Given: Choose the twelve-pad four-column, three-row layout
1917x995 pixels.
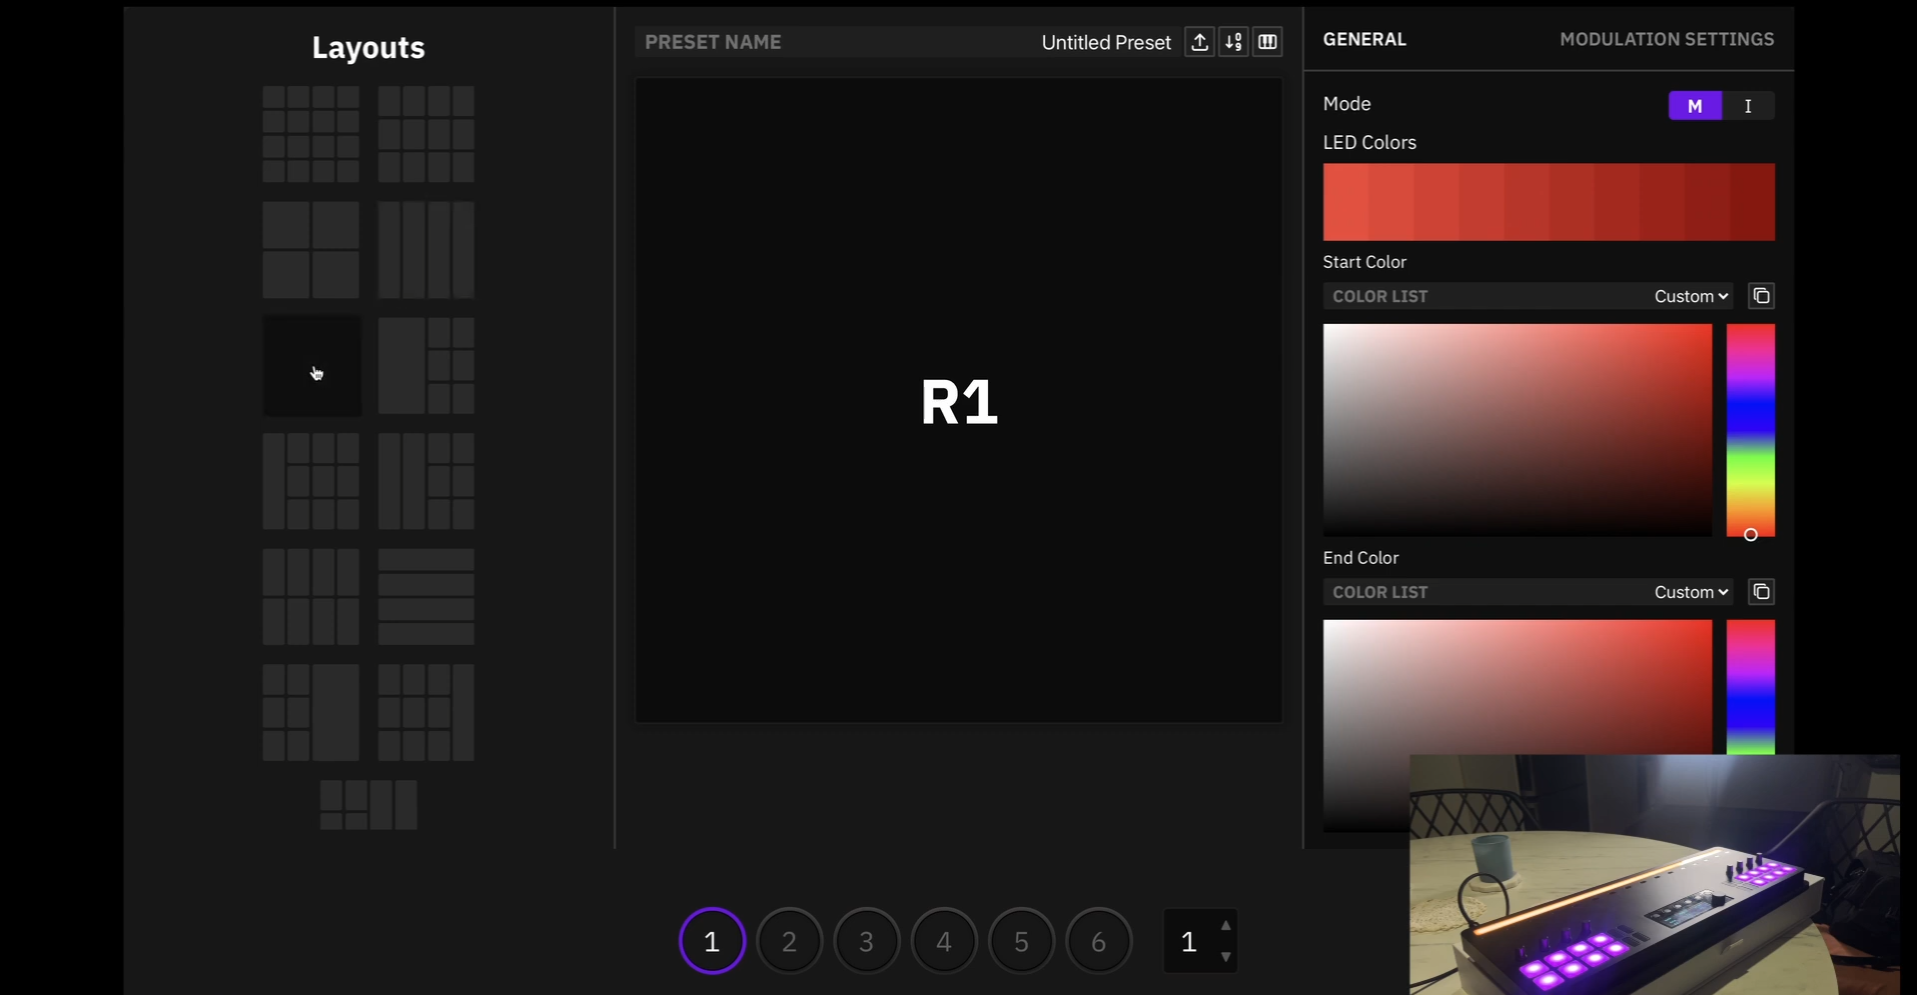Looking at the screenshot, I should tap(426, 134).
